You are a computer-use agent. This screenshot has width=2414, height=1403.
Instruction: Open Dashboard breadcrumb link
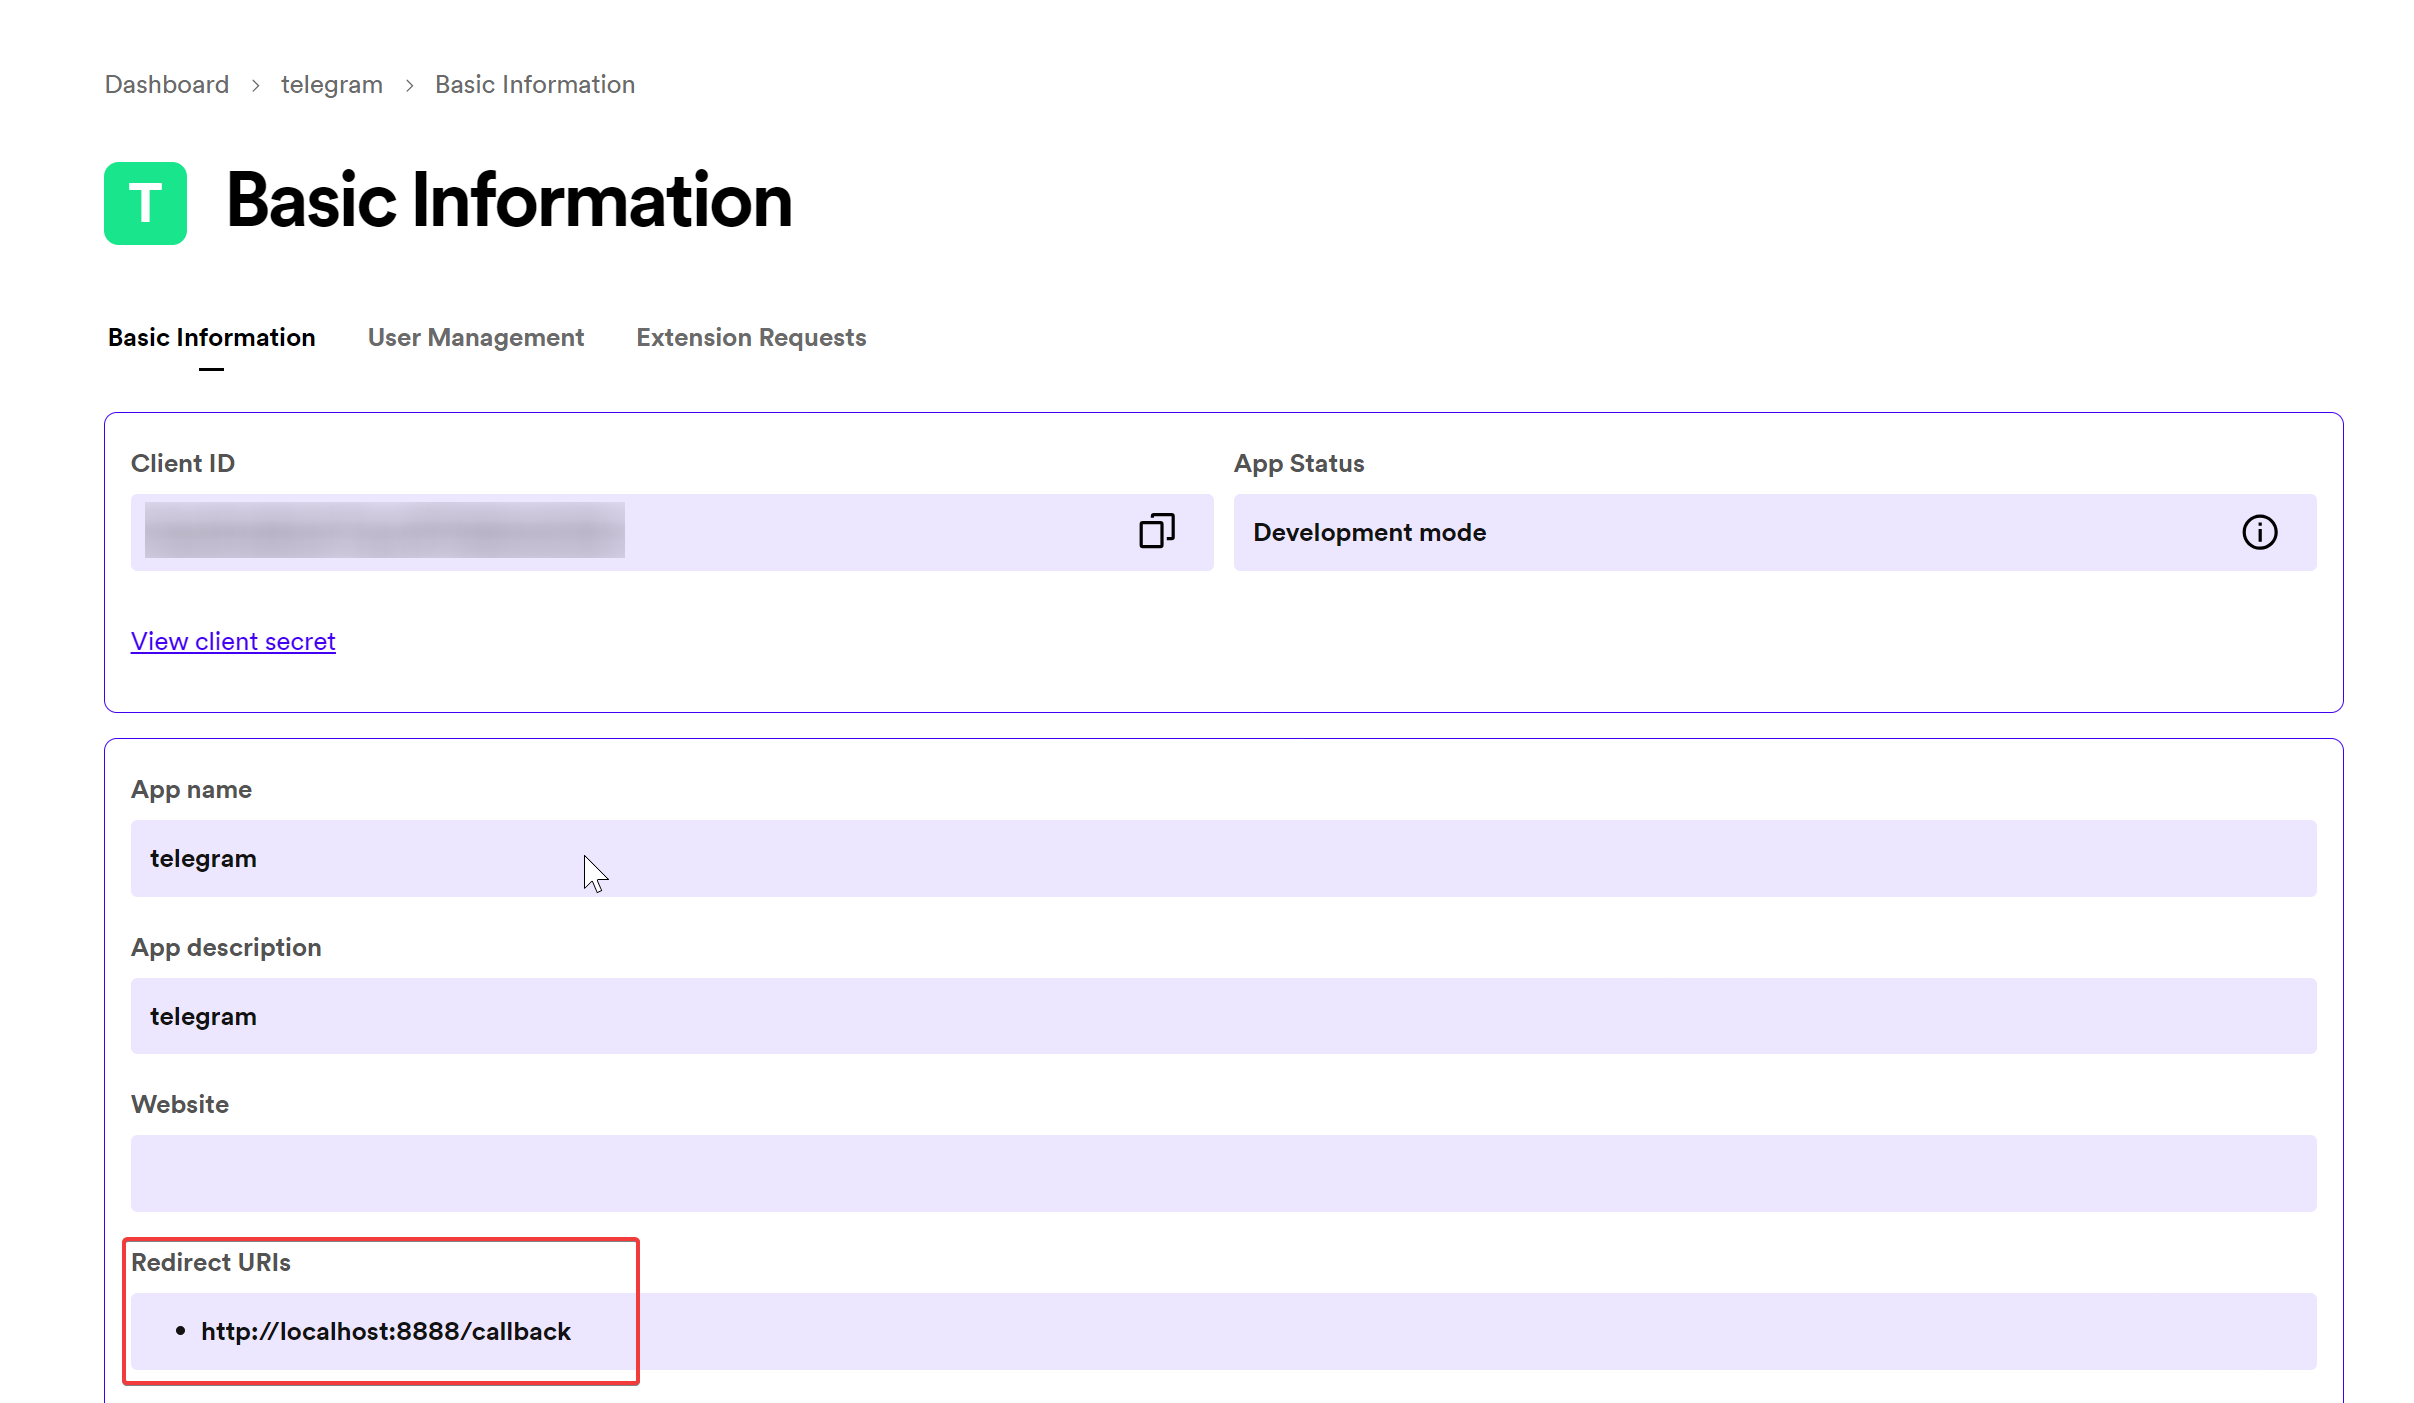(167, 85)
